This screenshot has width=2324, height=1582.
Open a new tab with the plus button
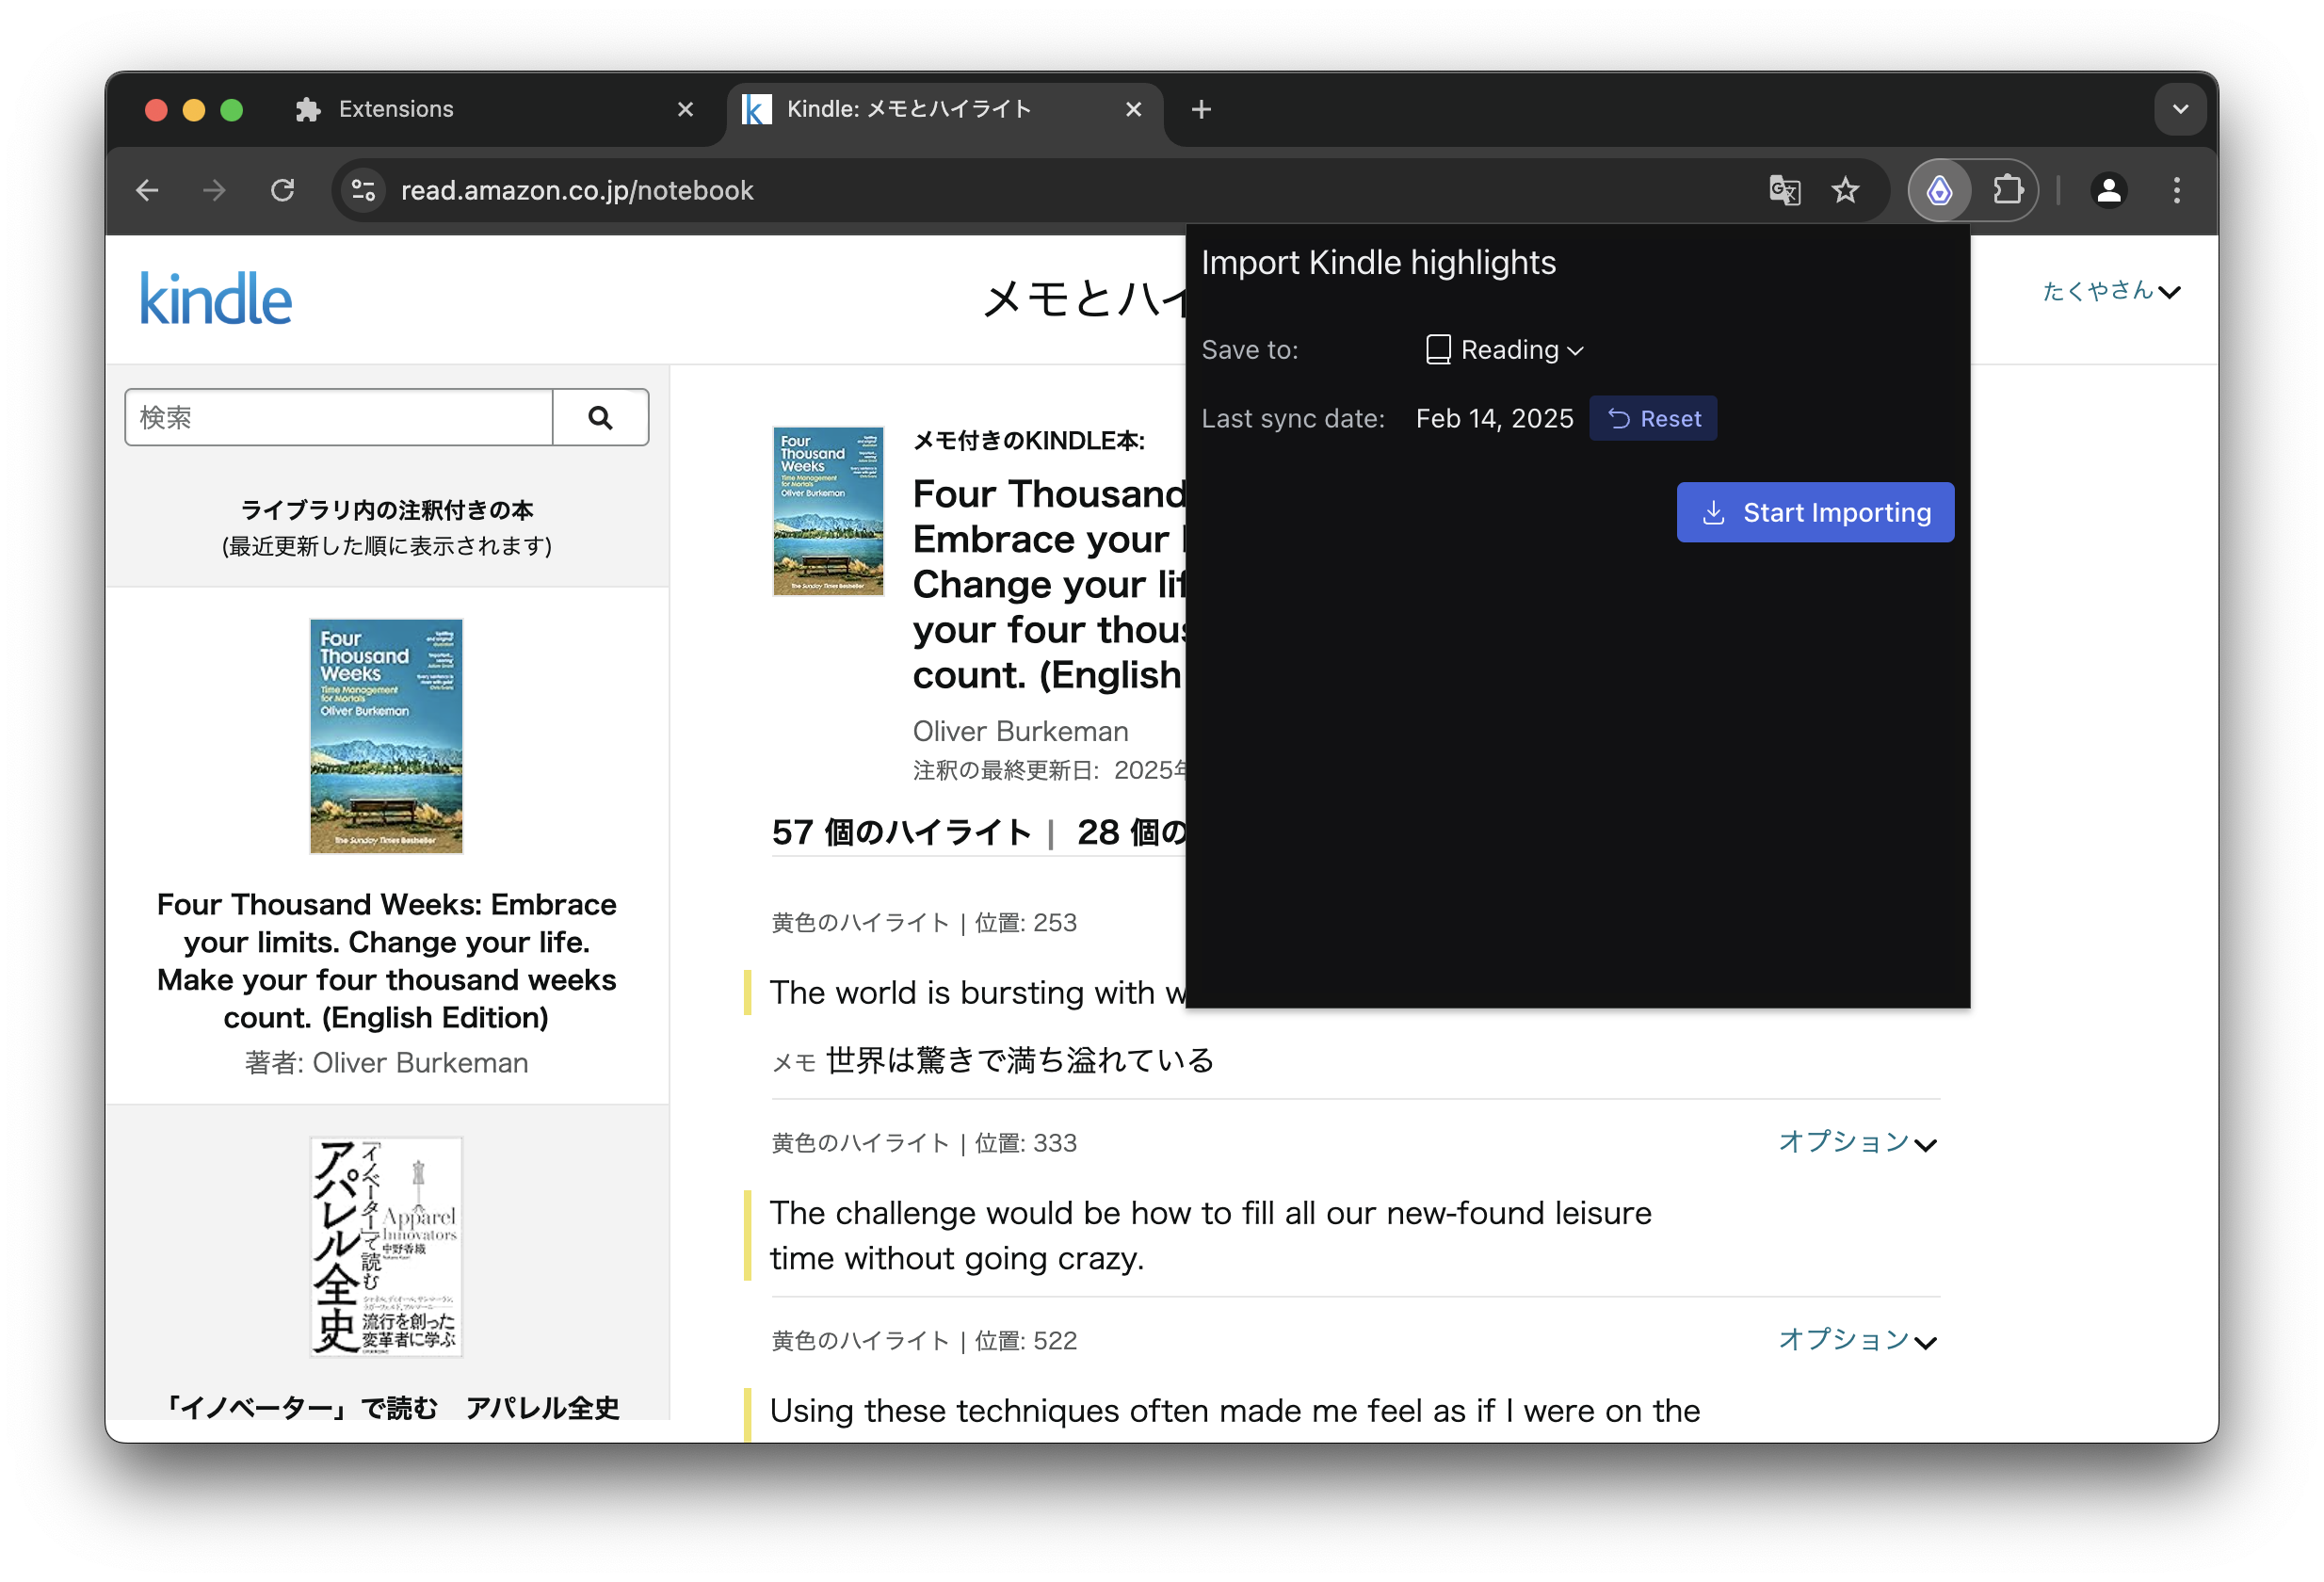(x=1201, y=109)
